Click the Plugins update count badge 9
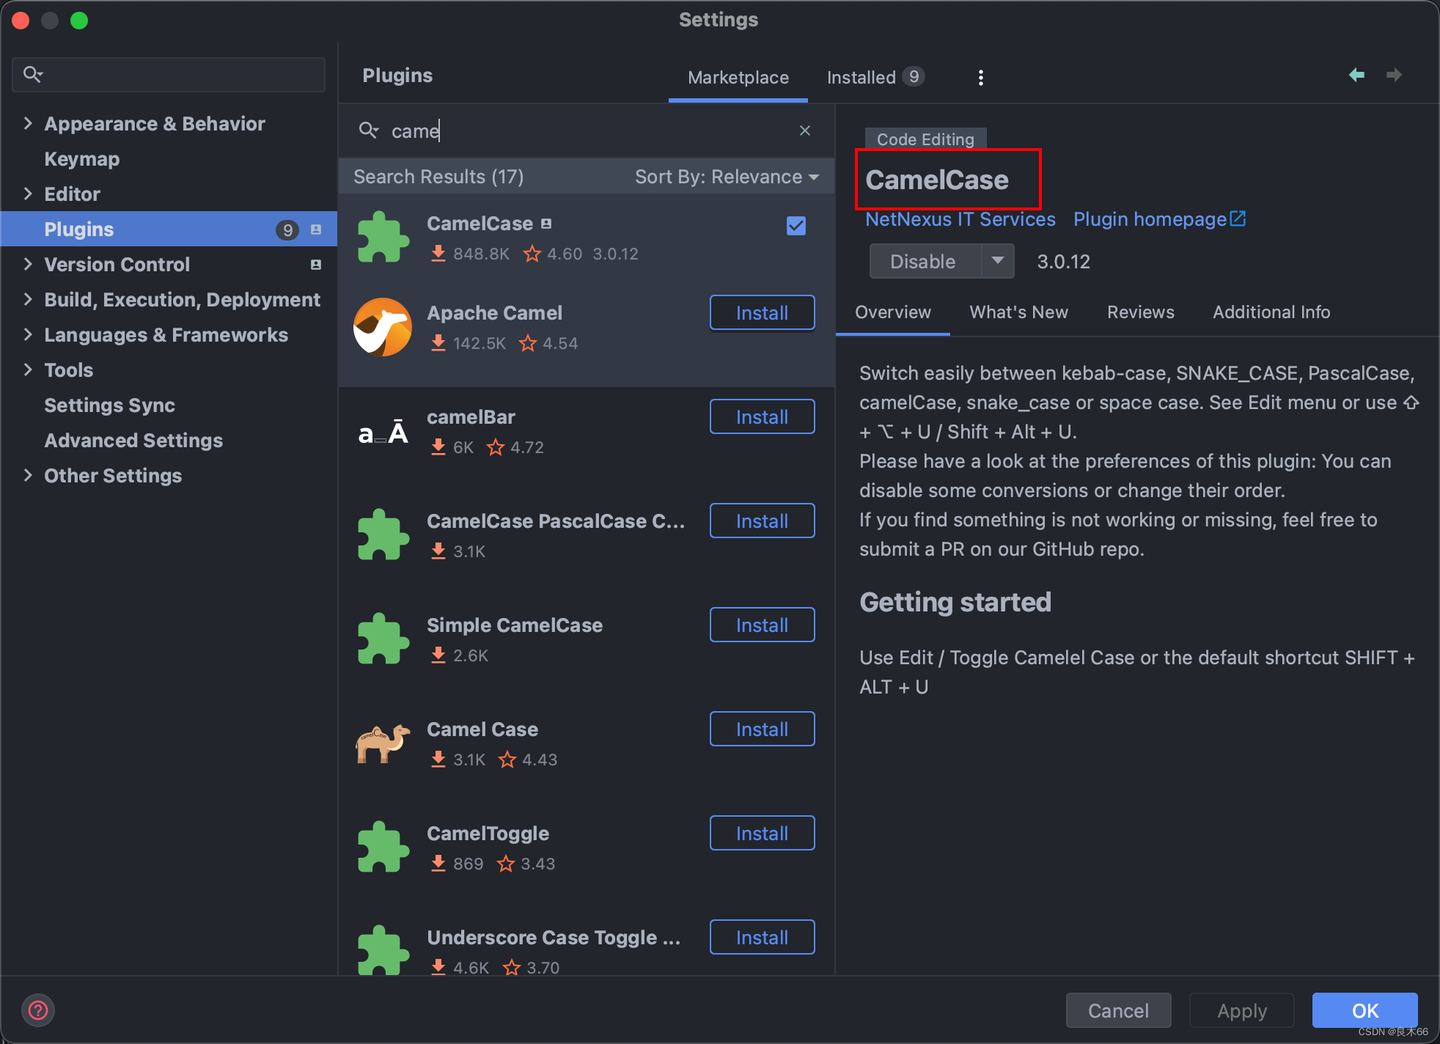Screen dimensions: 1440x1044 click(x=288, y=230)
